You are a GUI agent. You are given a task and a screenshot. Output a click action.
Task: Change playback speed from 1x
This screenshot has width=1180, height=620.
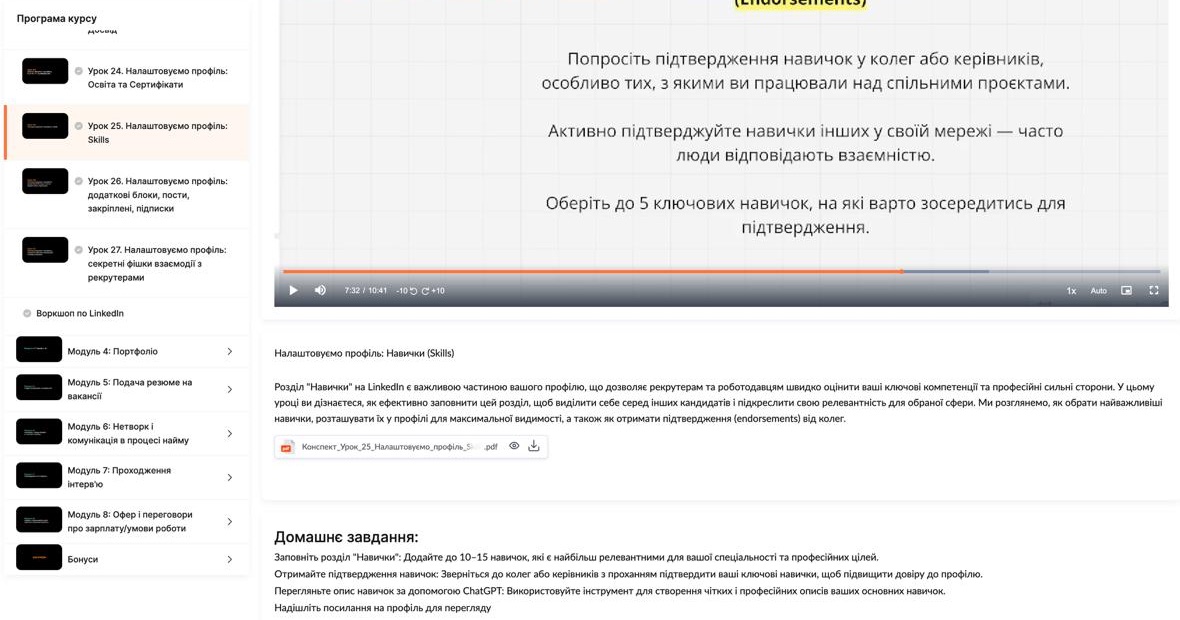click(1071, 290)
